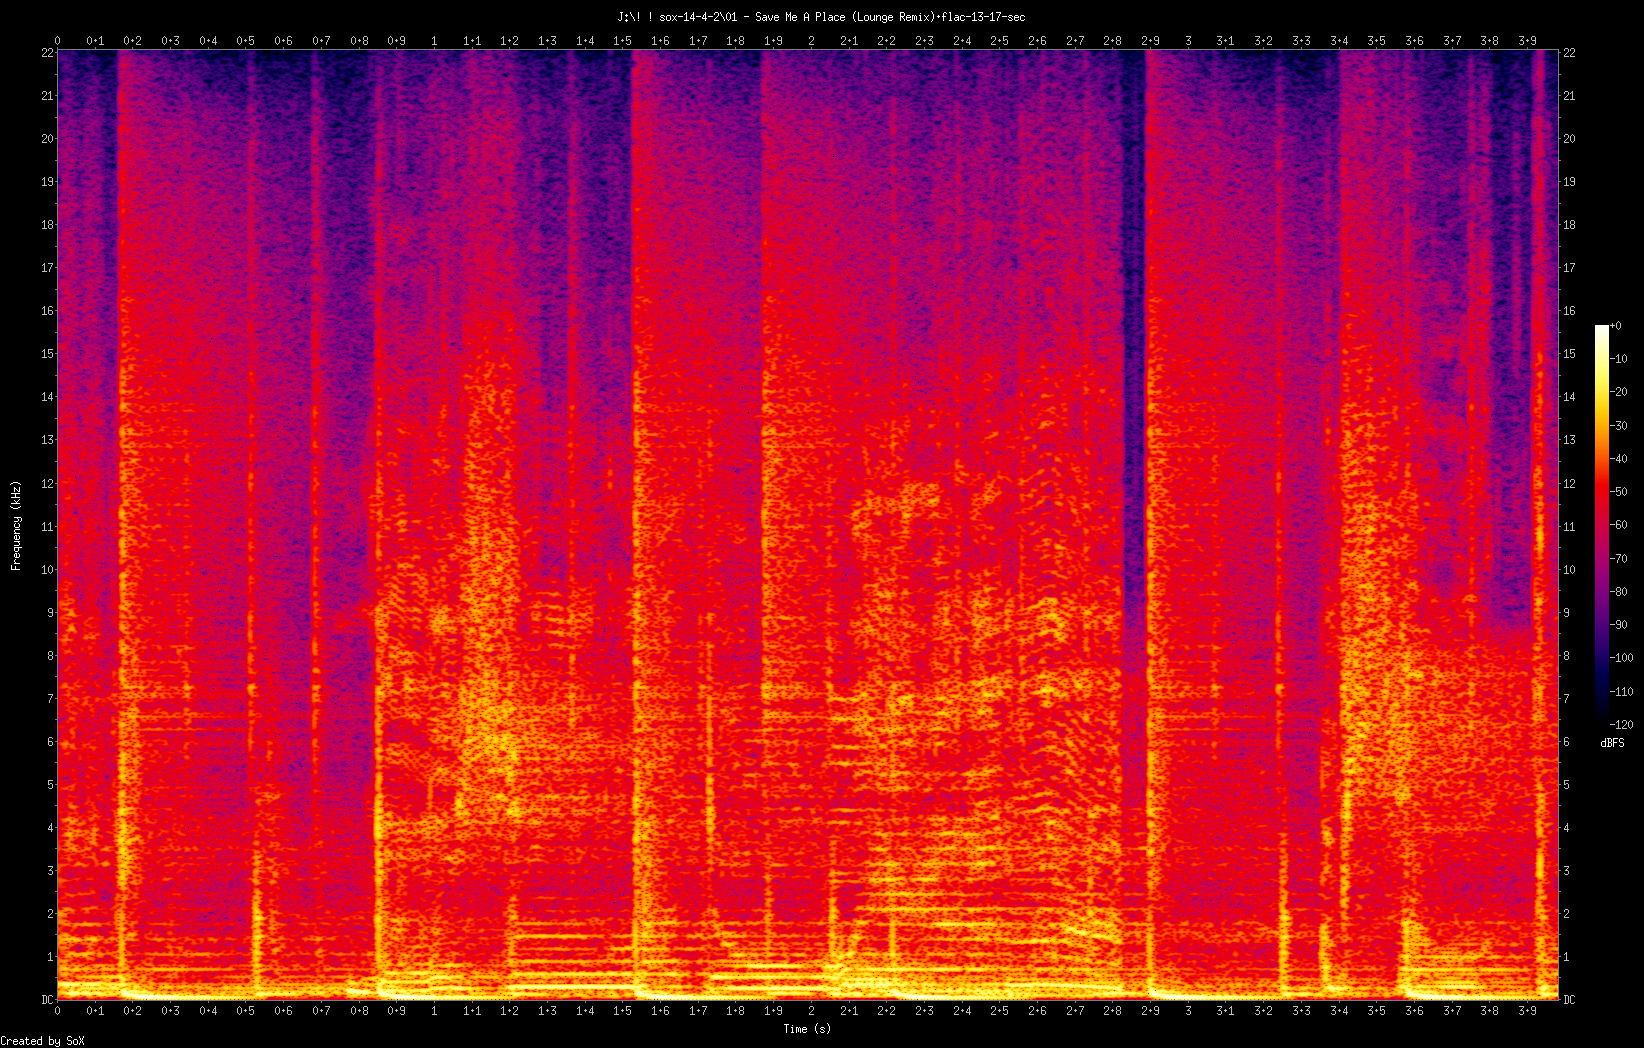Screen dimensions: 1644x1048
Task: Click '22' on the right frequency axis
Action: pos(1569,53)
